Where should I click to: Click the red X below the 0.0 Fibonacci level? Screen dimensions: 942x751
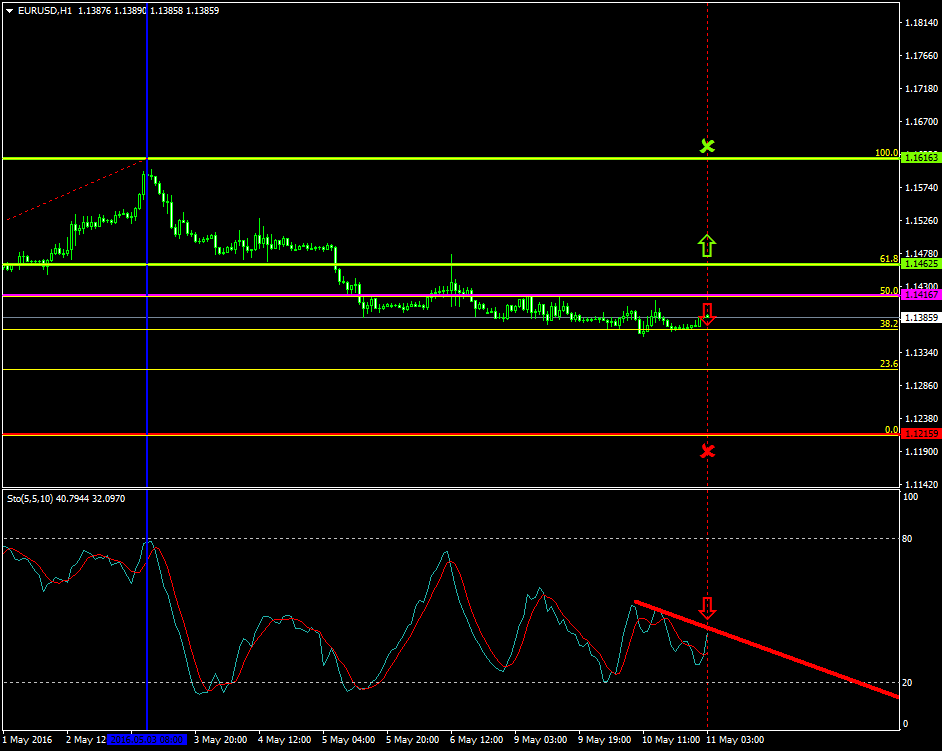[x=708, y=450]
